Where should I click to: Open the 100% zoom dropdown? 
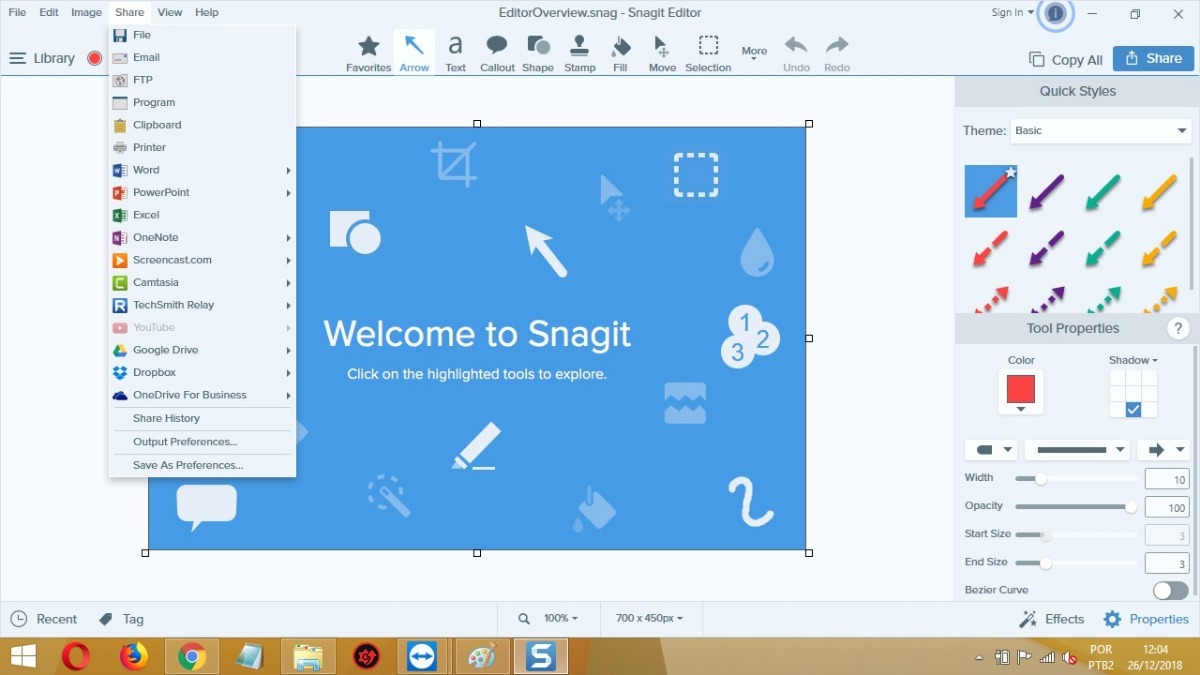pos(561,619)
